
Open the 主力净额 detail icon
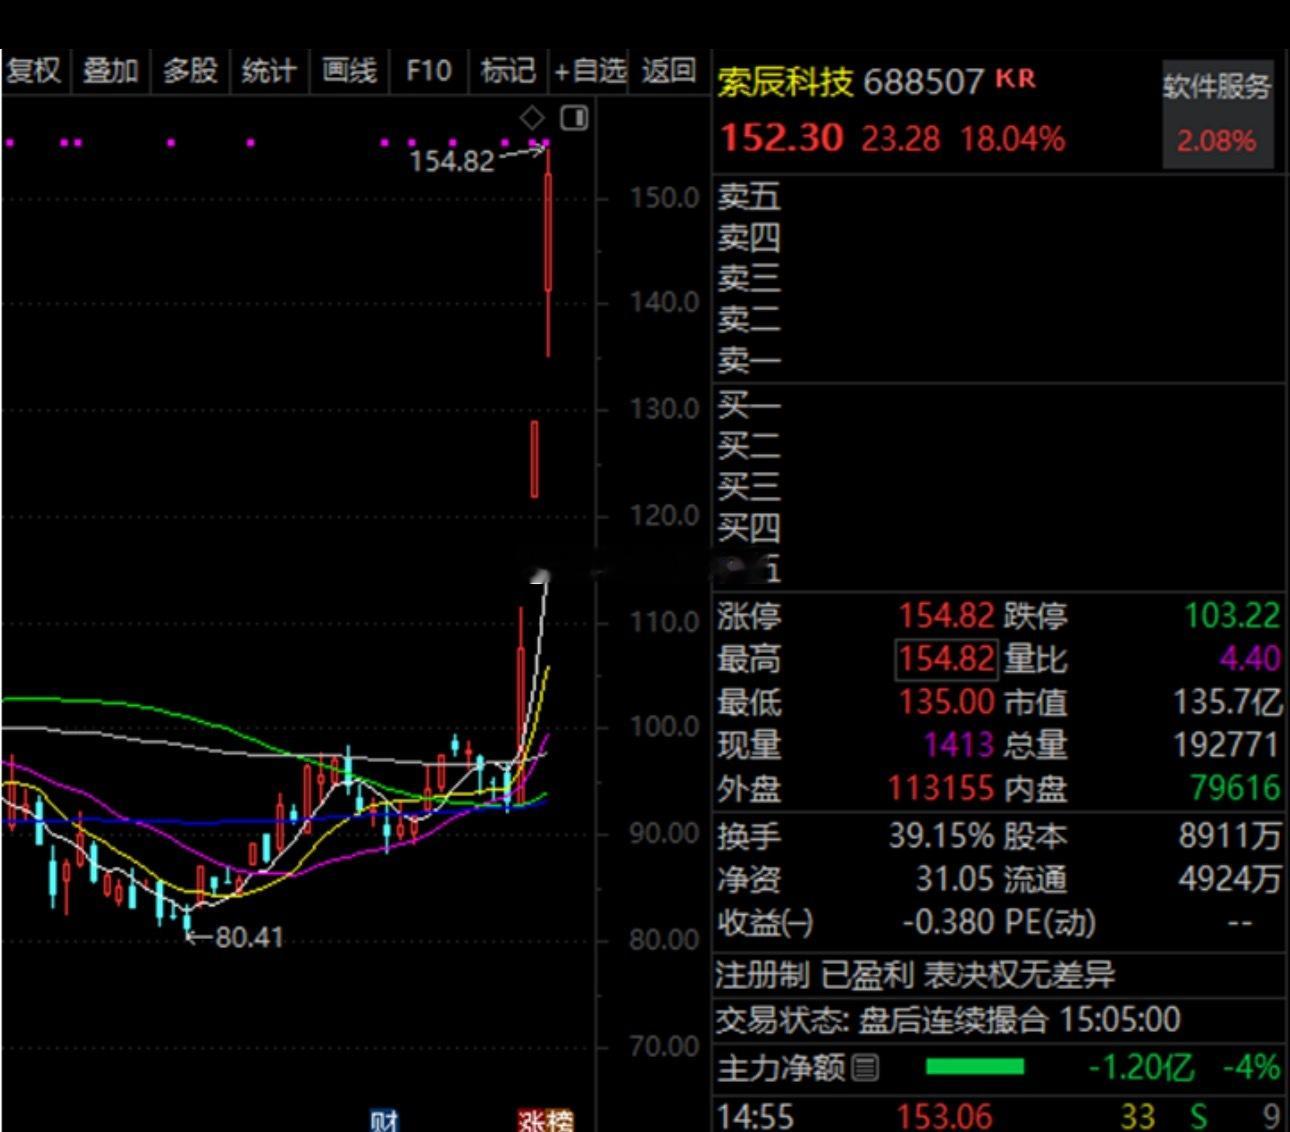(x=866, y=1068)
